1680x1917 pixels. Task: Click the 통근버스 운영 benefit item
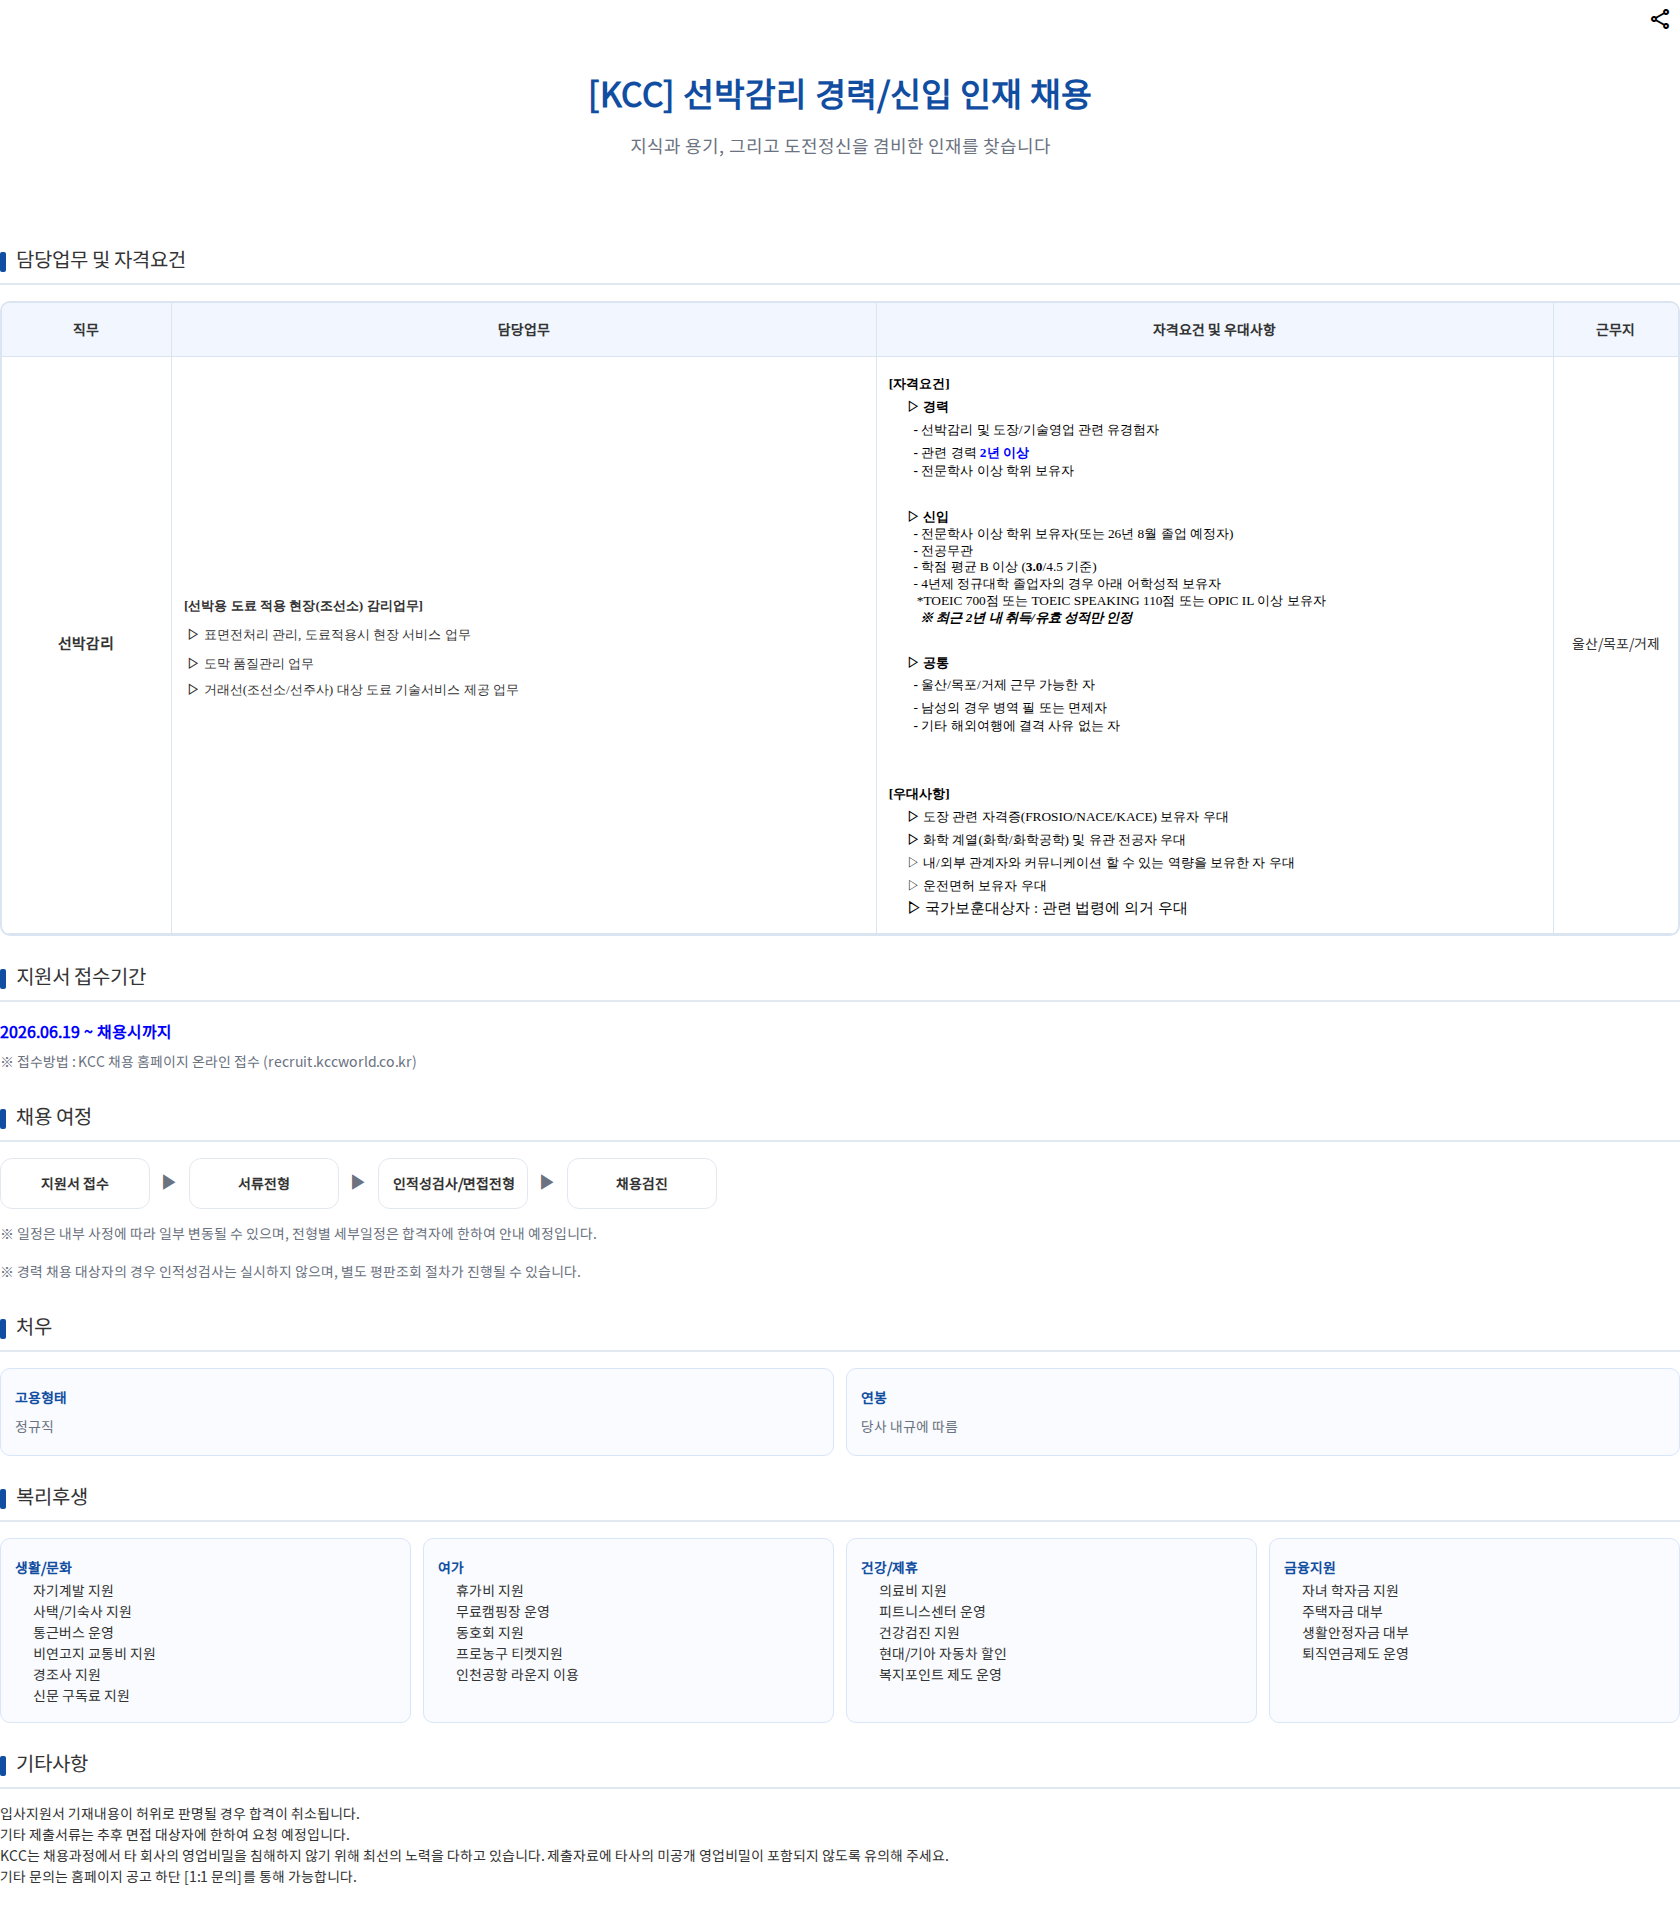pos(73,1633)
